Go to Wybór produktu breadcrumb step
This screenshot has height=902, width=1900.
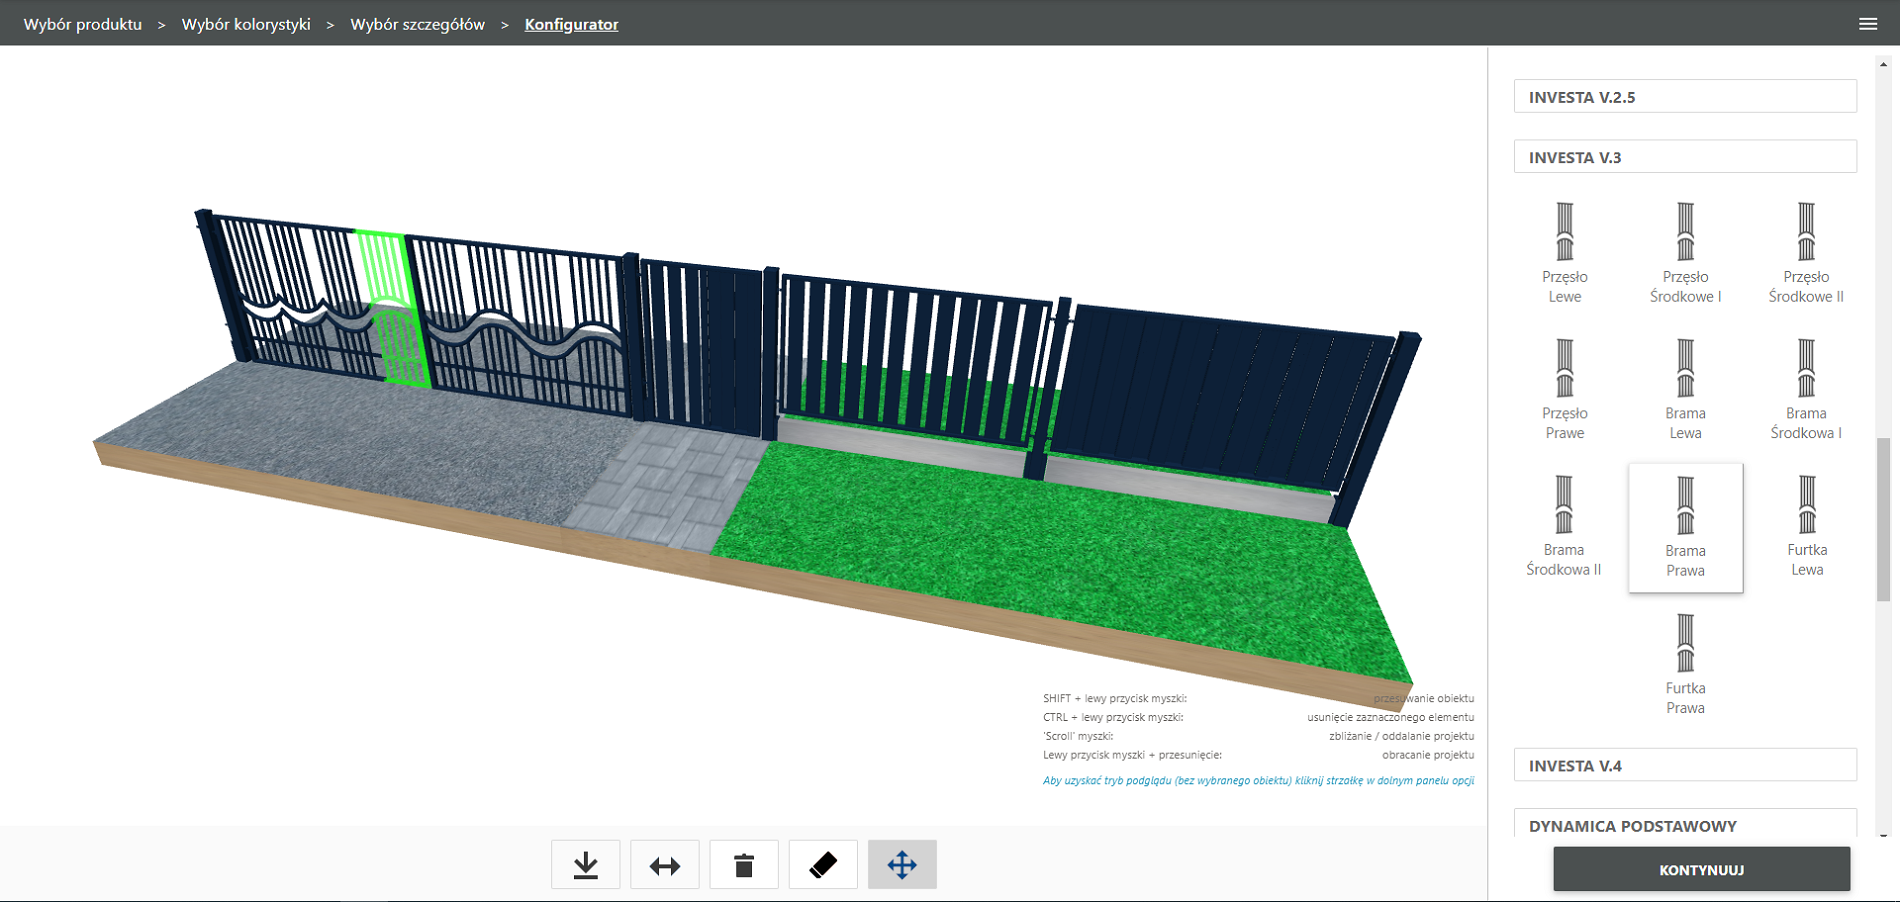point(83,24)
